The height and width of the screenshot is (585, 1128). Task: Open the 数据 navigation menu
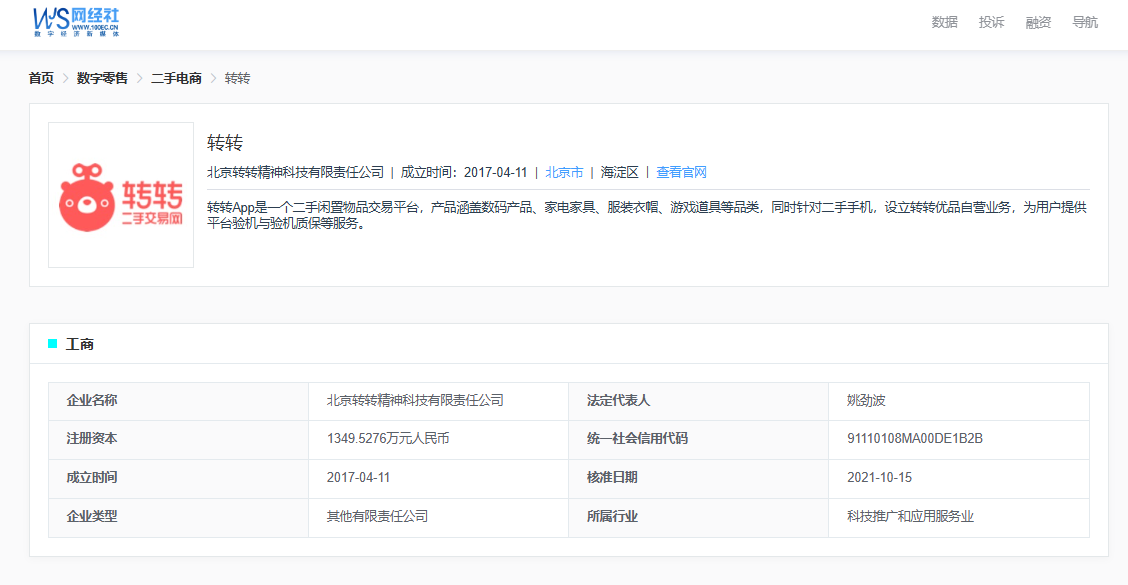[944, 22]
